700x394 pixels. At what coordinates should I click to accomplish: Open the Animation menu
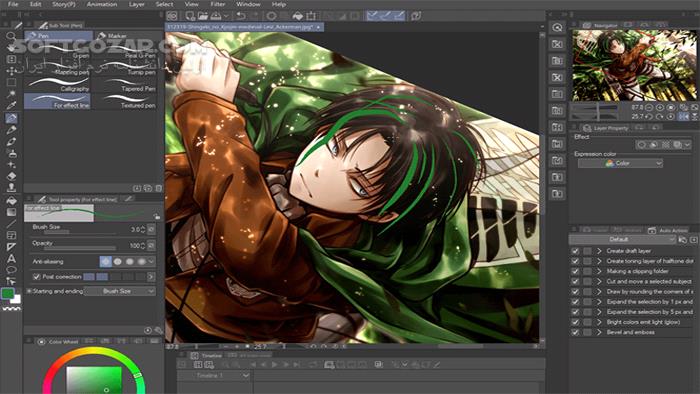[101, 4]
